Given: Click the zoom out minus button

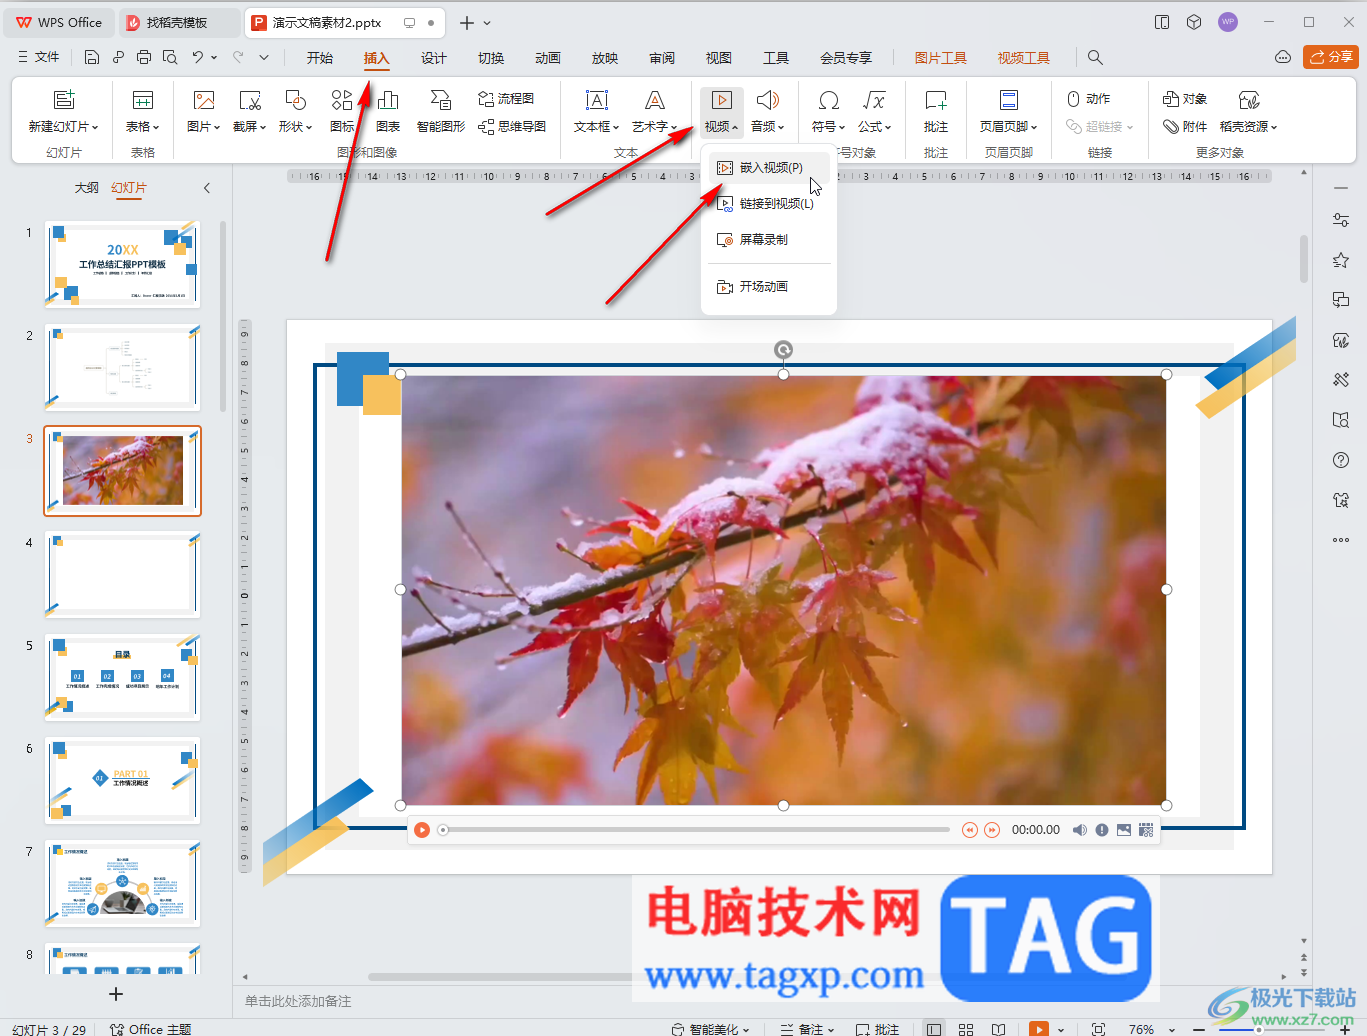Looking at the screenshot, I should 1199,1029.
